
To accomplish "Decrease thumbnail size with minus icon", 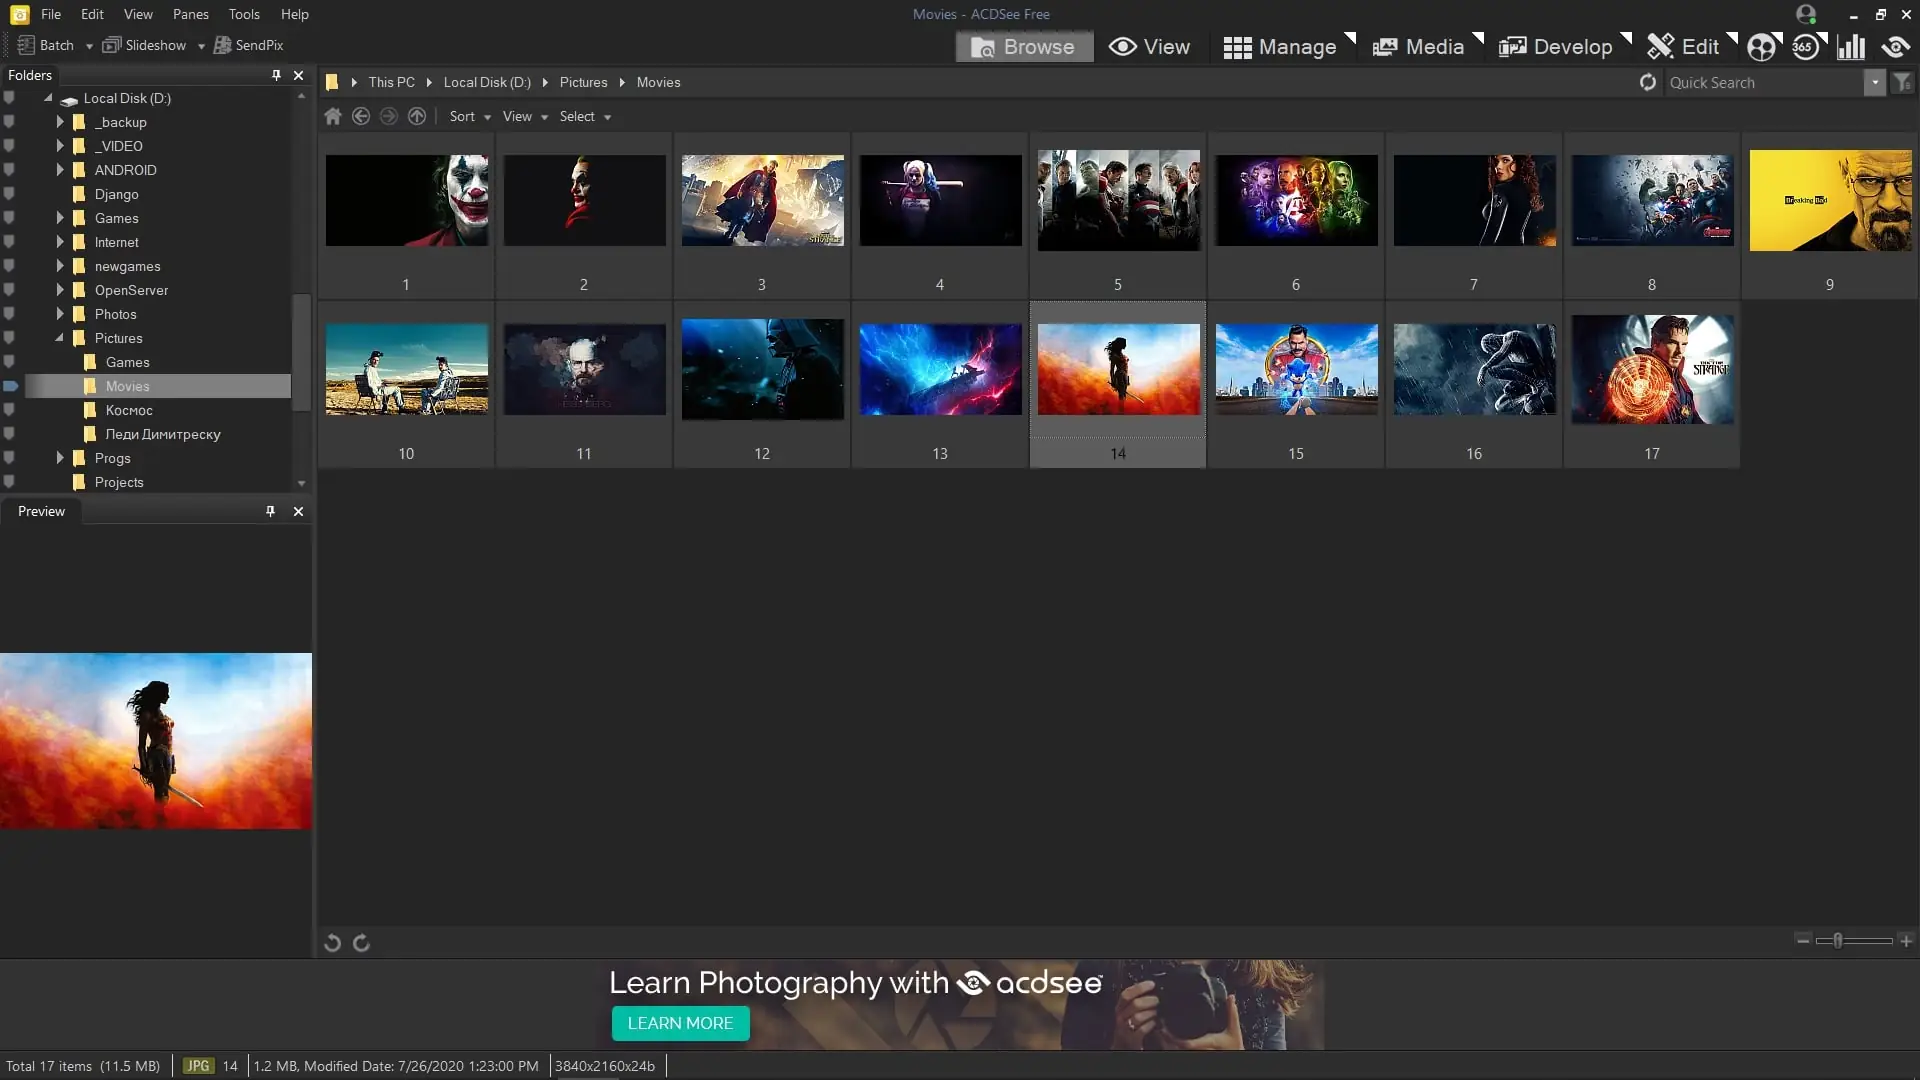I will [1803, 940].
